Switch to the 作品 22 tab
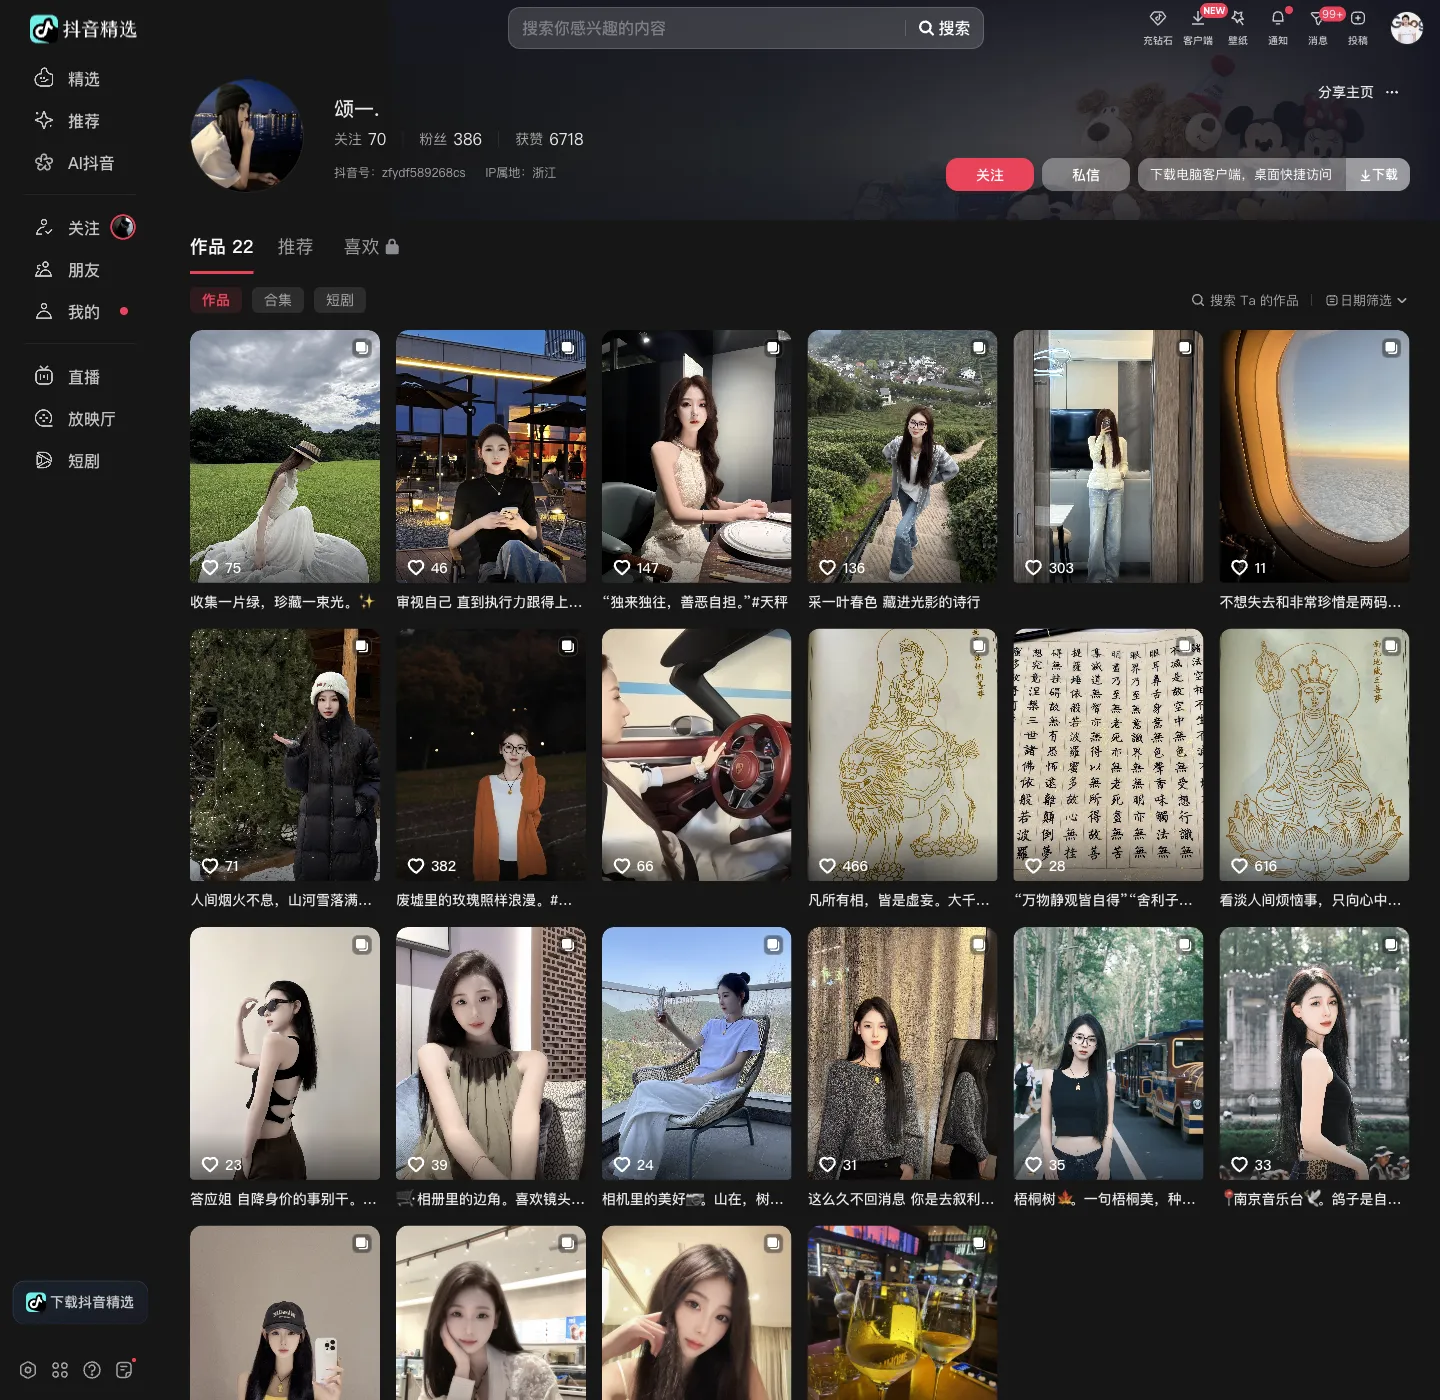Viewport: 1440px width, 1400px height. pyautogui.click(x=222, y=247)
